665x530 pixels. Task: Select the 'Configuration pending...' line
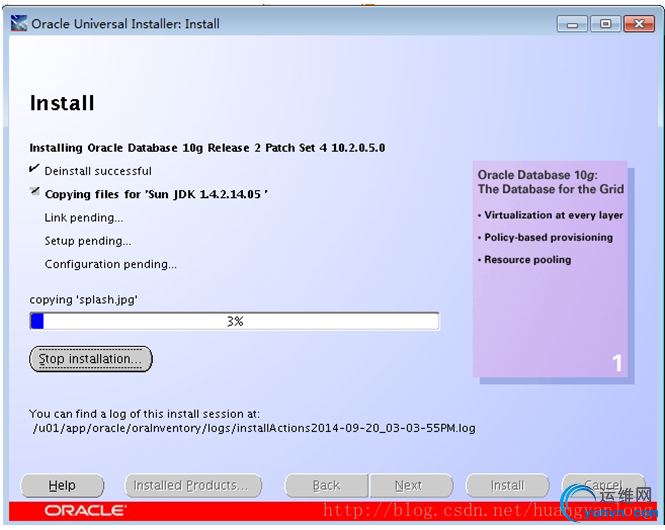(111, 264)
